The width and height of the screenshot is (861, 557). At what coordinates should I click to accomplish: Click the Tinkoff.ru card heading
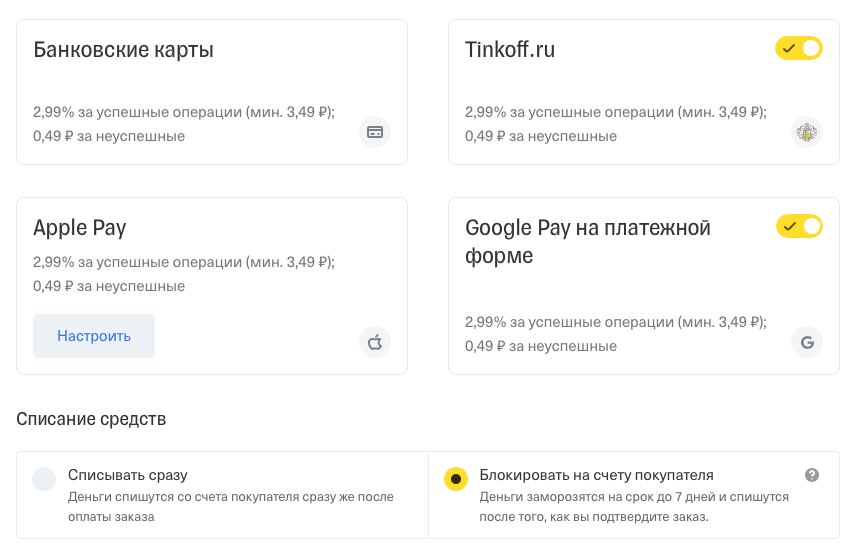tap(510, 49)
